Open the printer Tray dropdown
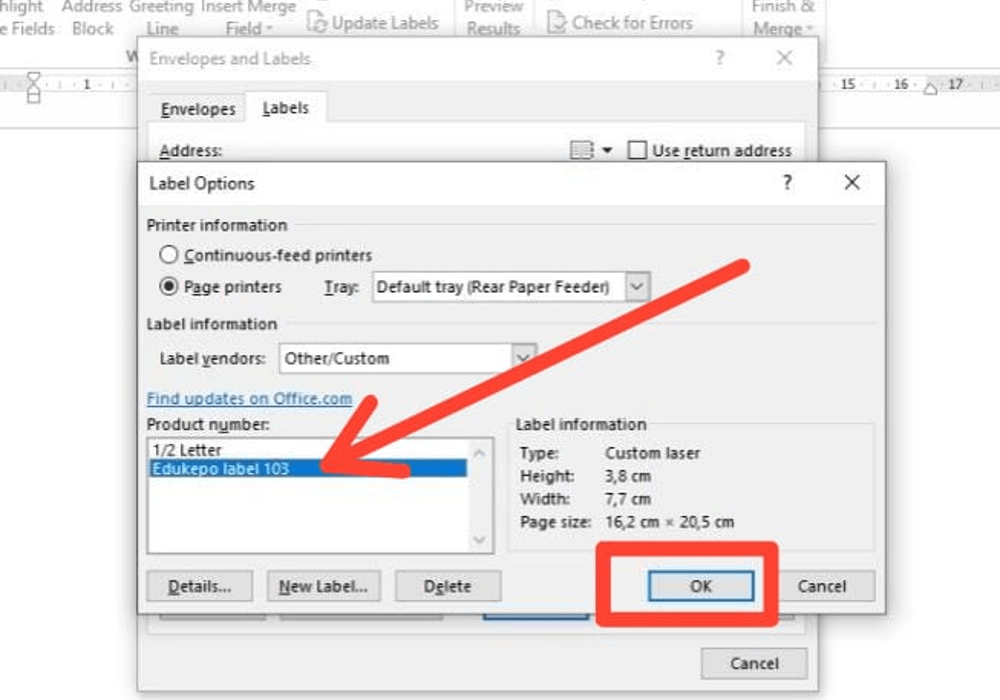Screen dimensions: 1000x700 [x=637, y=286]
